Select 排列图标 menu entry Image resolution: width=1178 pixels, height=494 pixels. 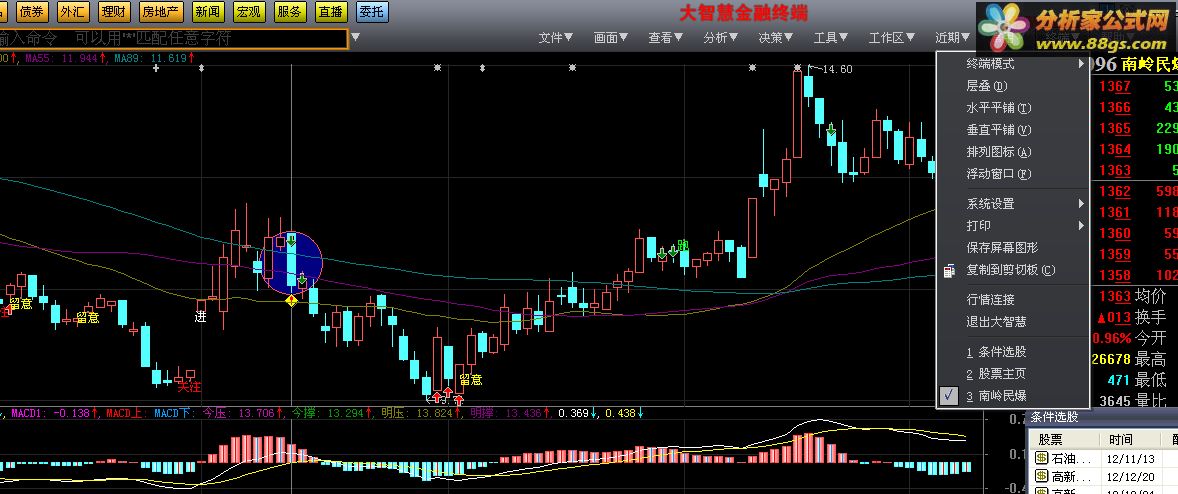[x=1012, y=152]
